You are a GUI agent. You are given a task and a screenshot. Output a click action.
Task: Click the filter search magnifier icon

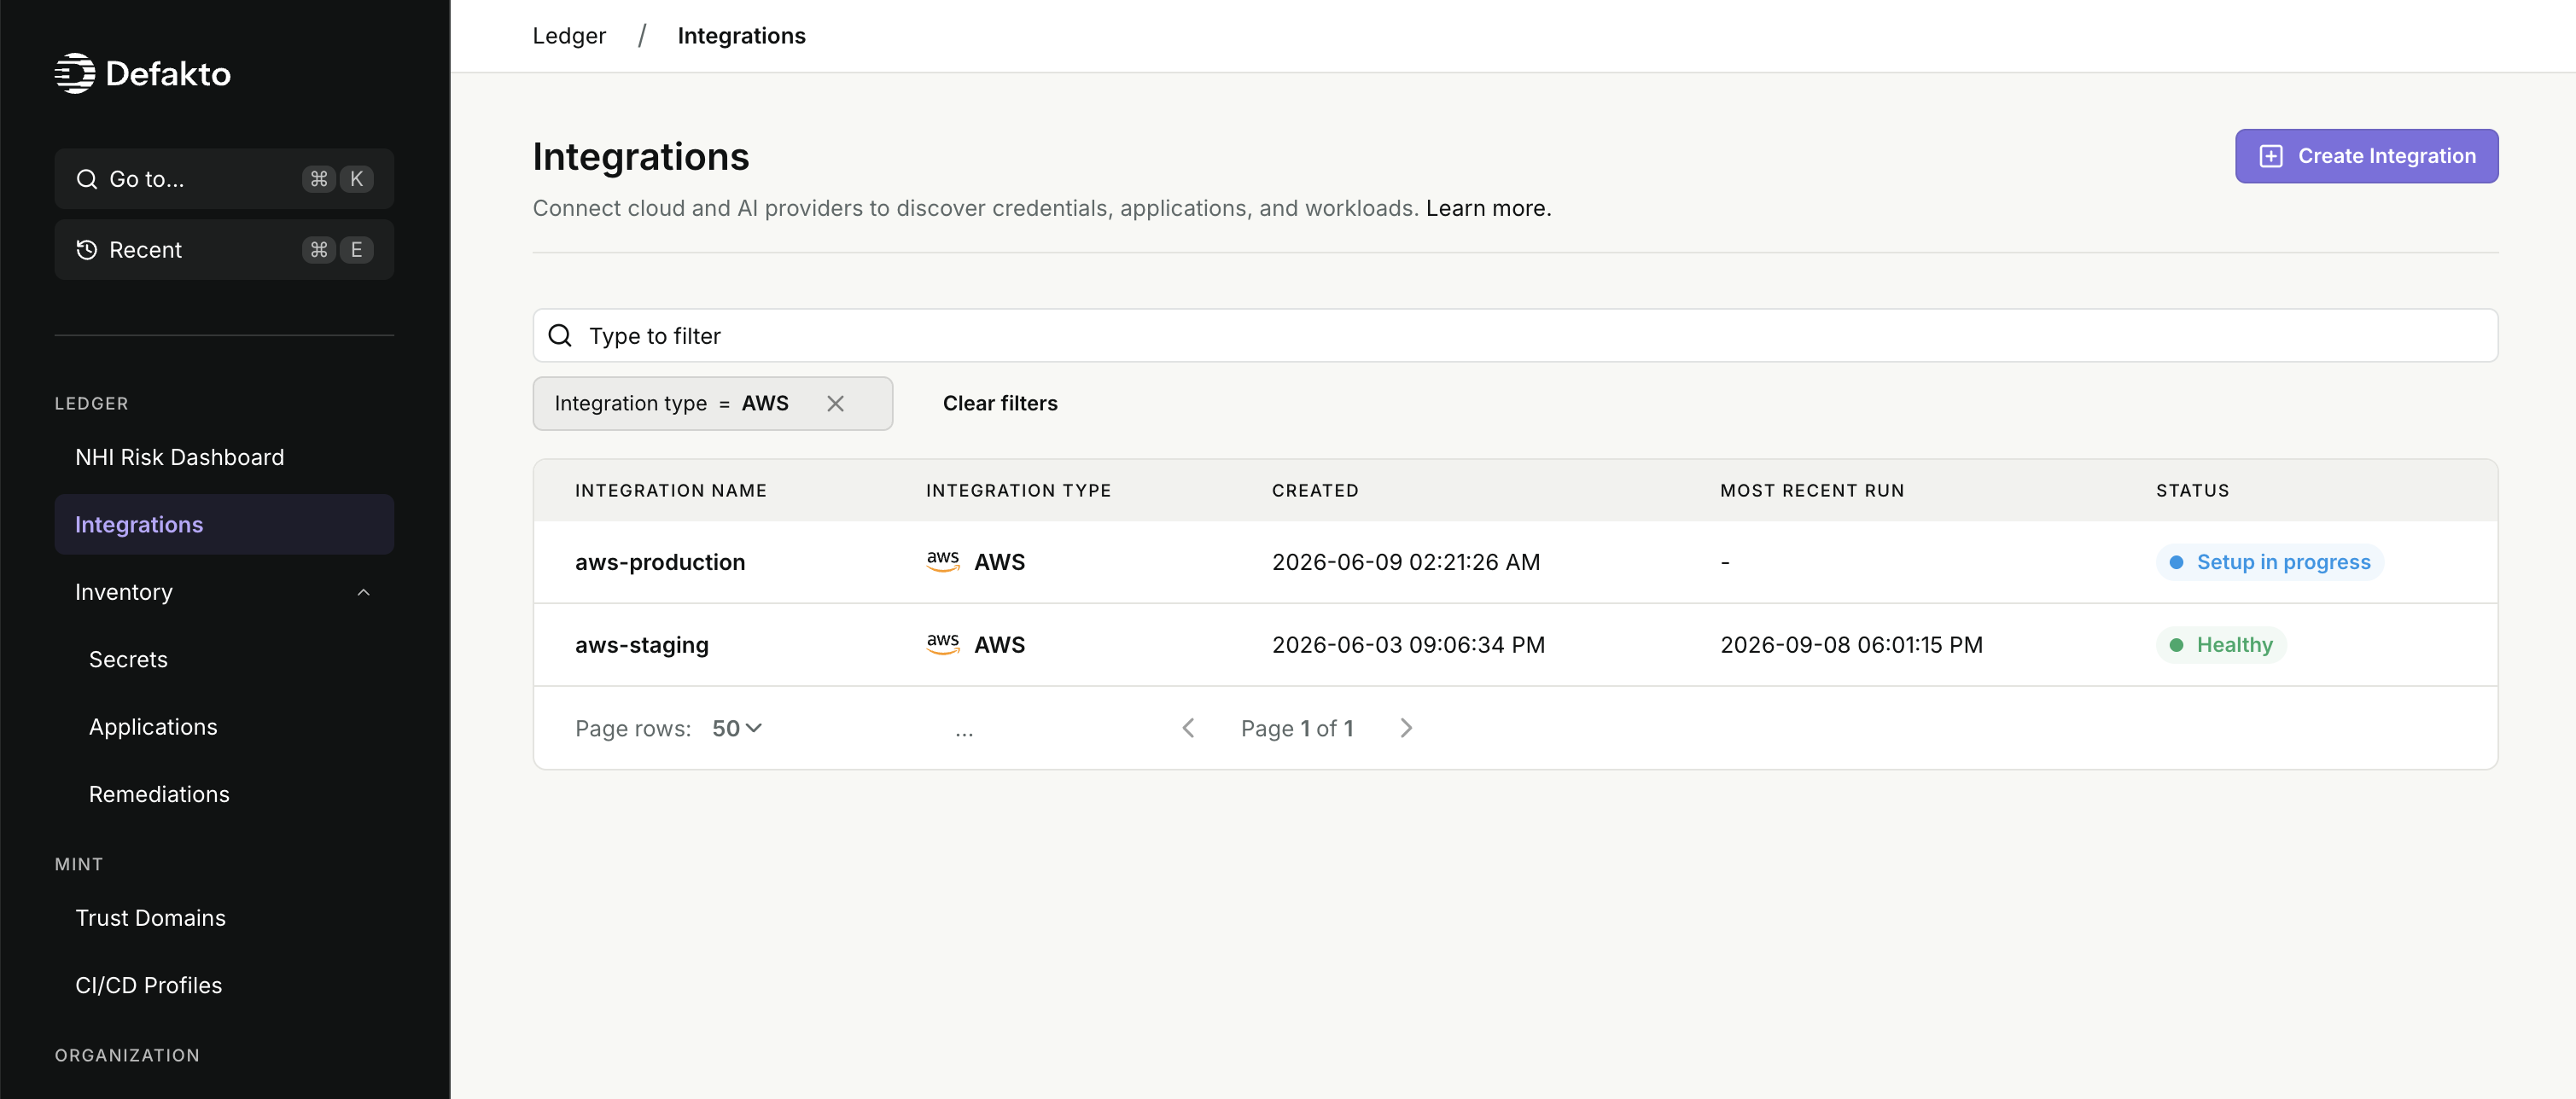click(x=560, y=336)
